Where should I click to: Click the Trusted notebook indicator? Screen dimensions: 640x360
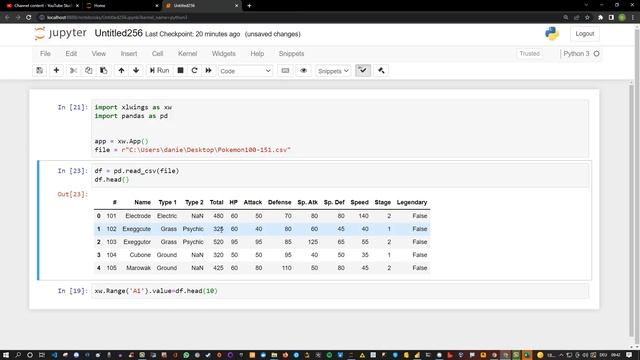tap(530, 53)
